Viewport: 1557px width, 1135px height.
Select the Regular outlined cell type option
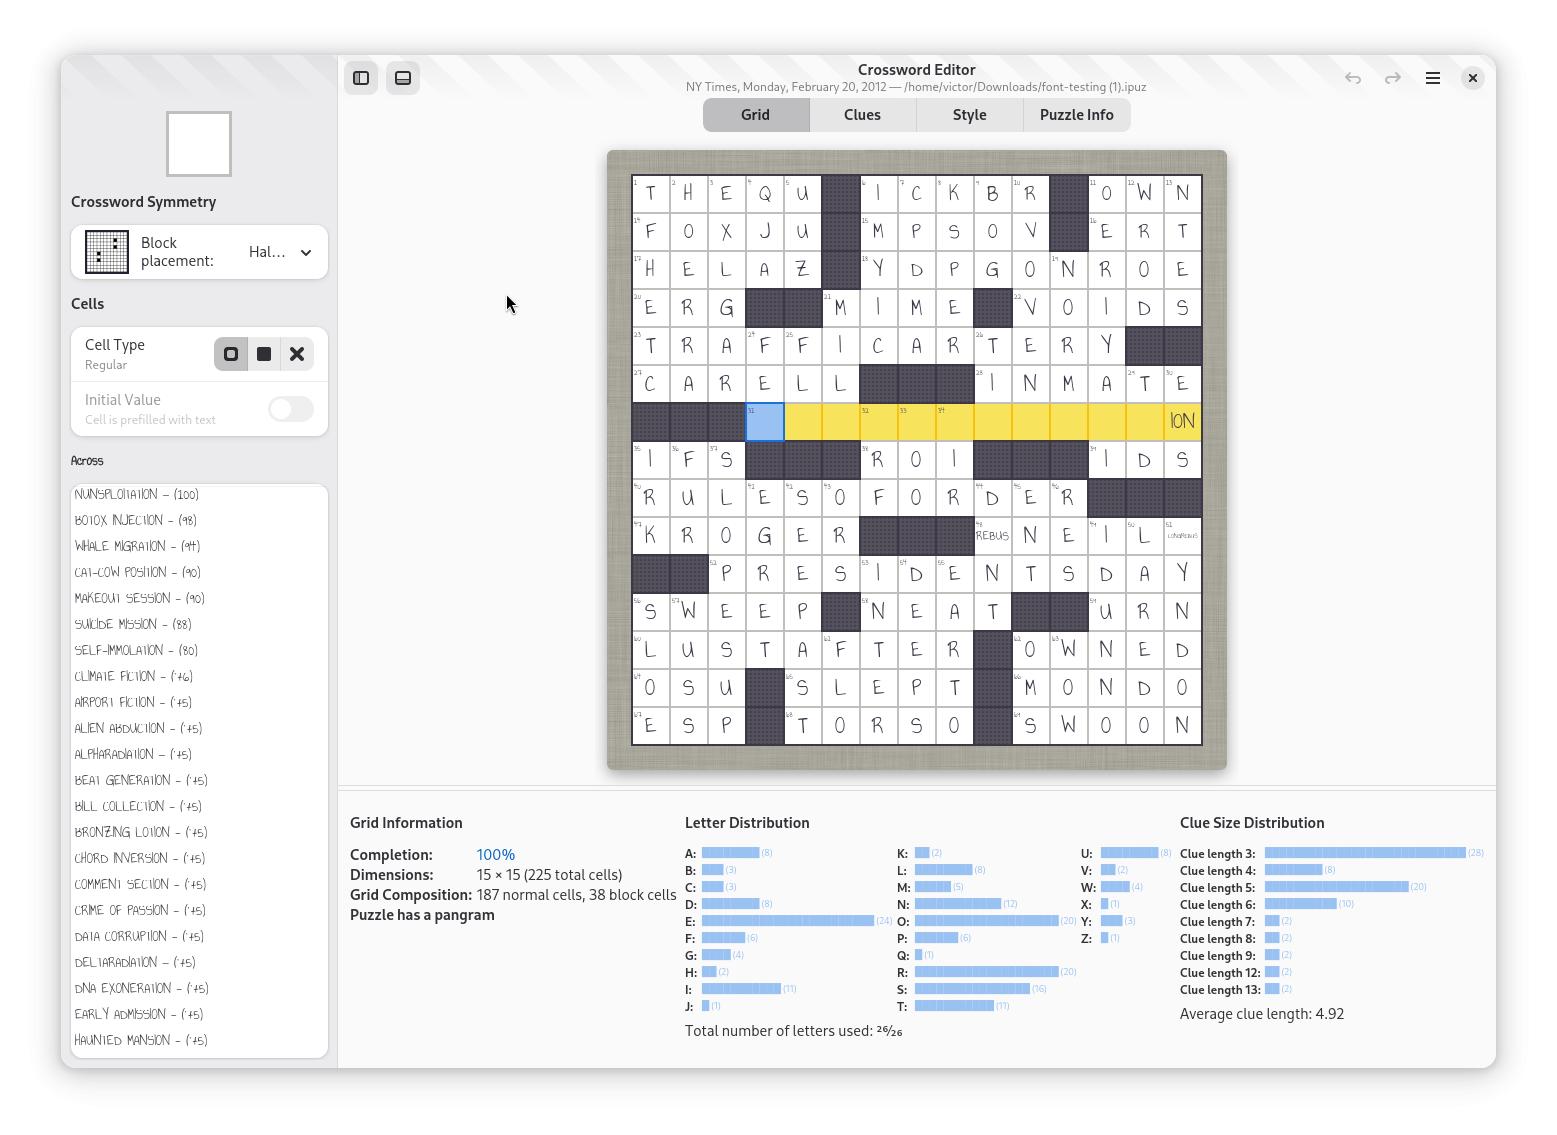[x=231, y=353]
